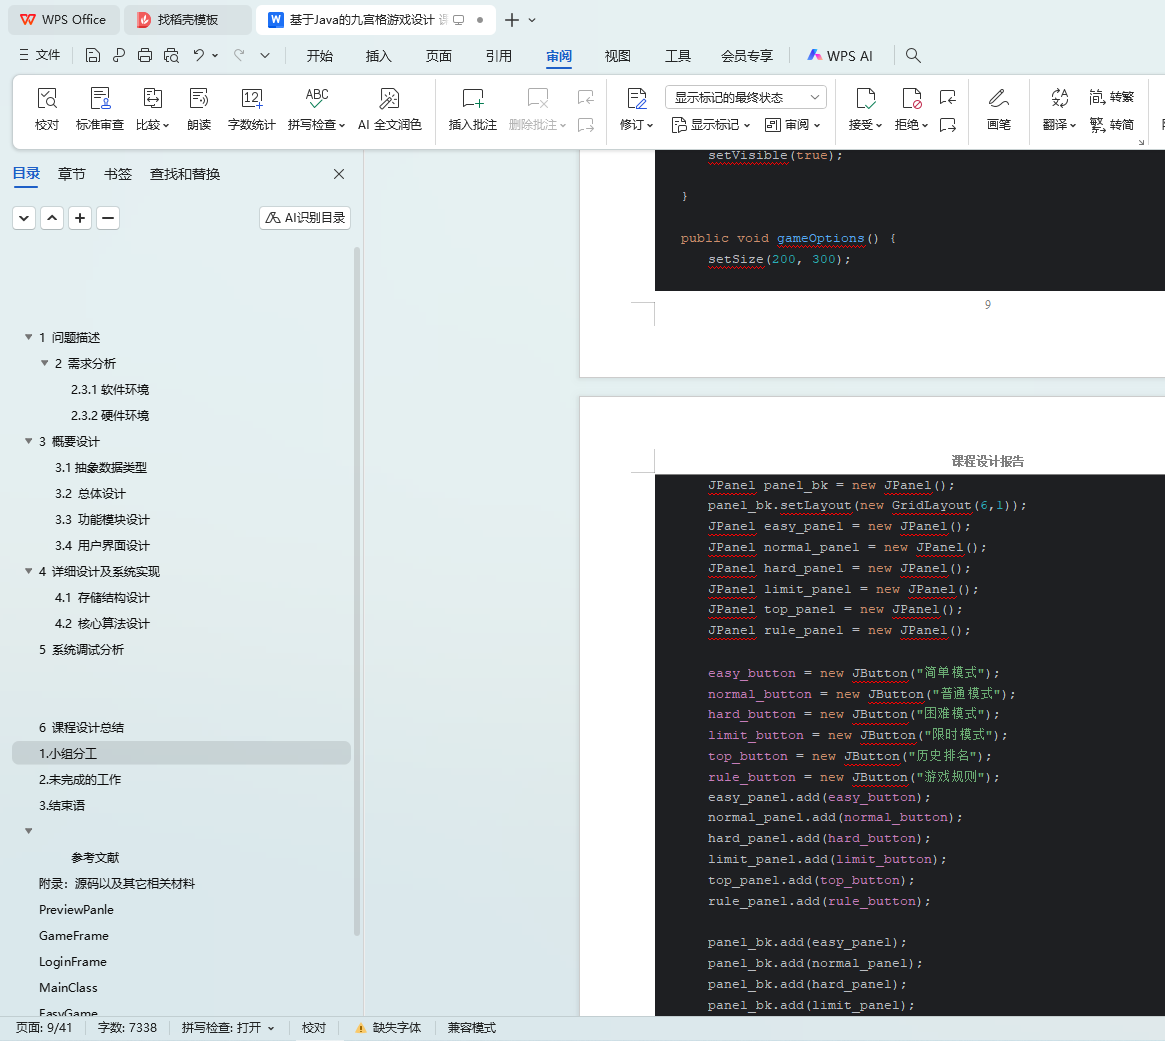This screenshot has height=1041, width=1165.
Task: Open the new tab options chevron
Action: coord(532,20)
